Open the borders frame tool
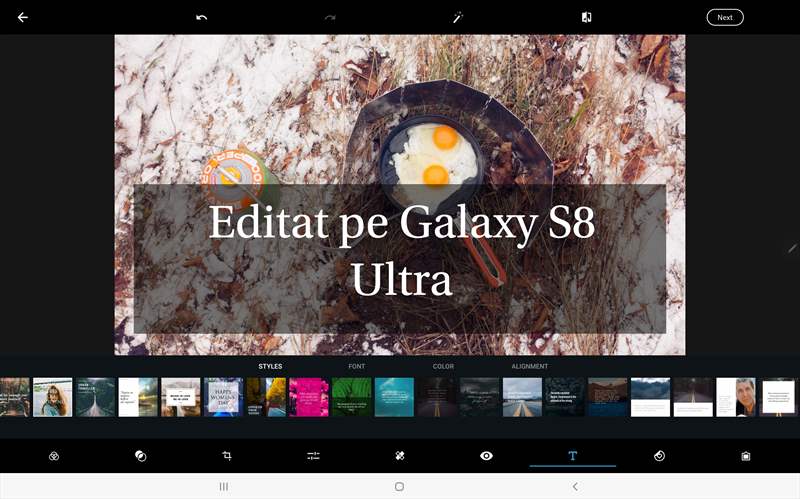The image size is (800, 499). pyautogui.click(x=745, y=456)
